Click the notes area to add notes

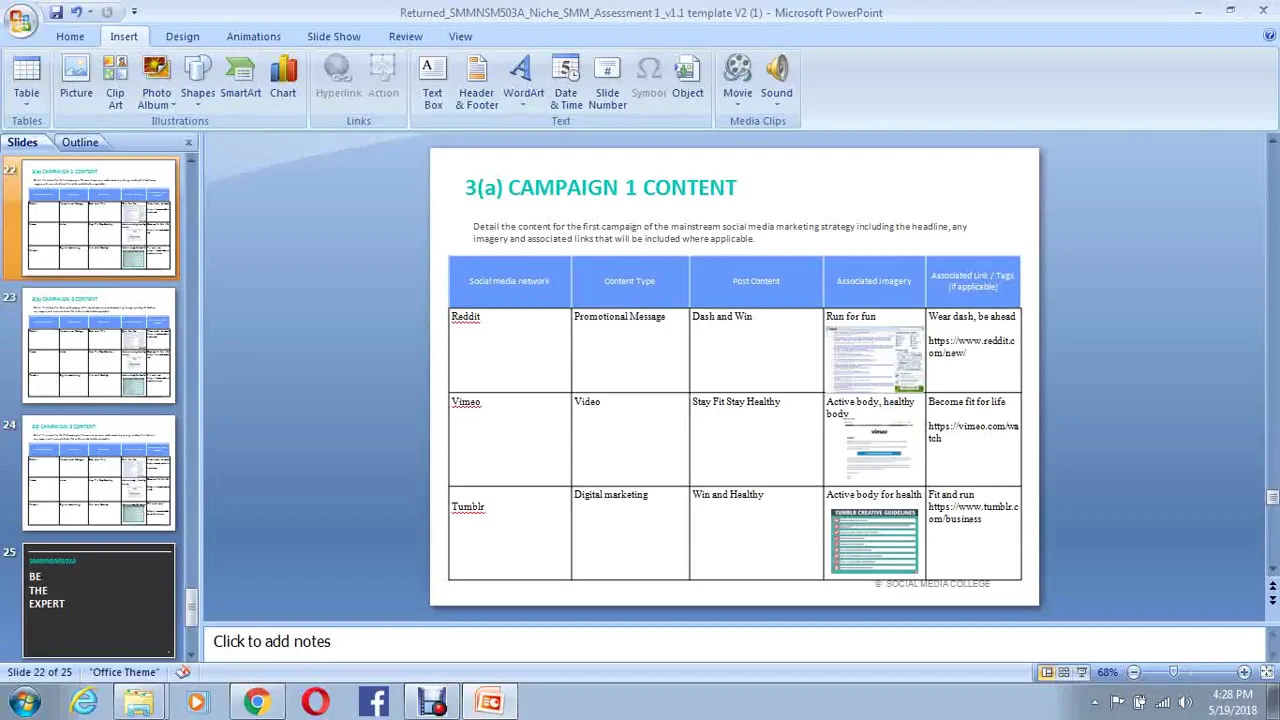coord(734,642)
